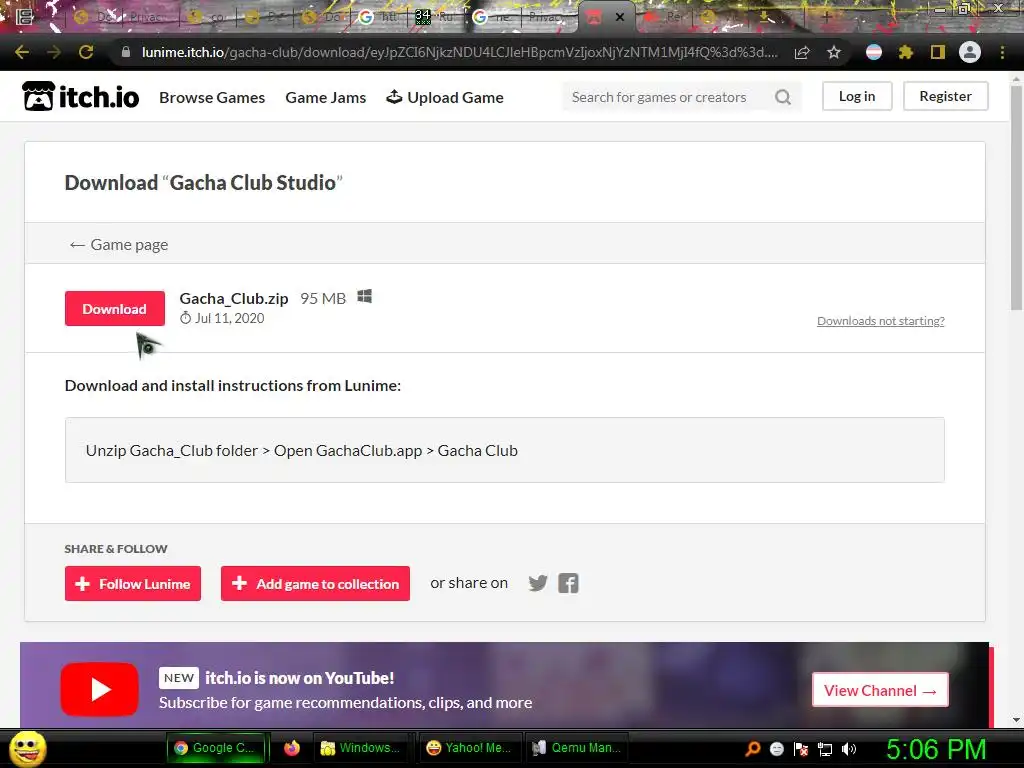Screen dimensions: 1024x768
Task: Switch to Google Chrome taskbar button
Action: [x=218, y=748]
